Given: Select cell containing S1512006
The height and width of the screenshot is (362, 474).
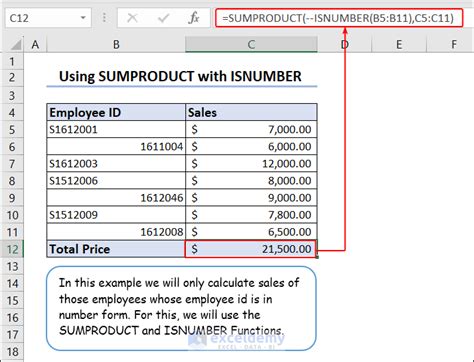Looking at the screenshot, I should [116, 181].
